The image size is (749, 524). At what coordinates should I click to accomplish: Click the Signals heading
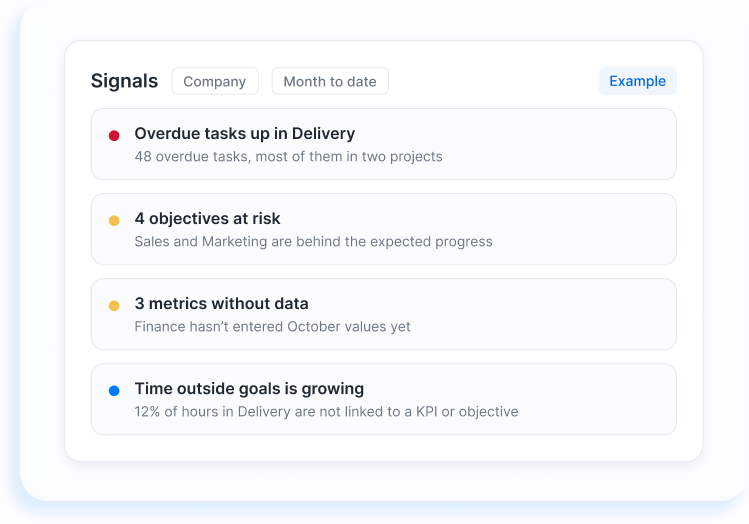pyautogui.click(x=124, y=81)
